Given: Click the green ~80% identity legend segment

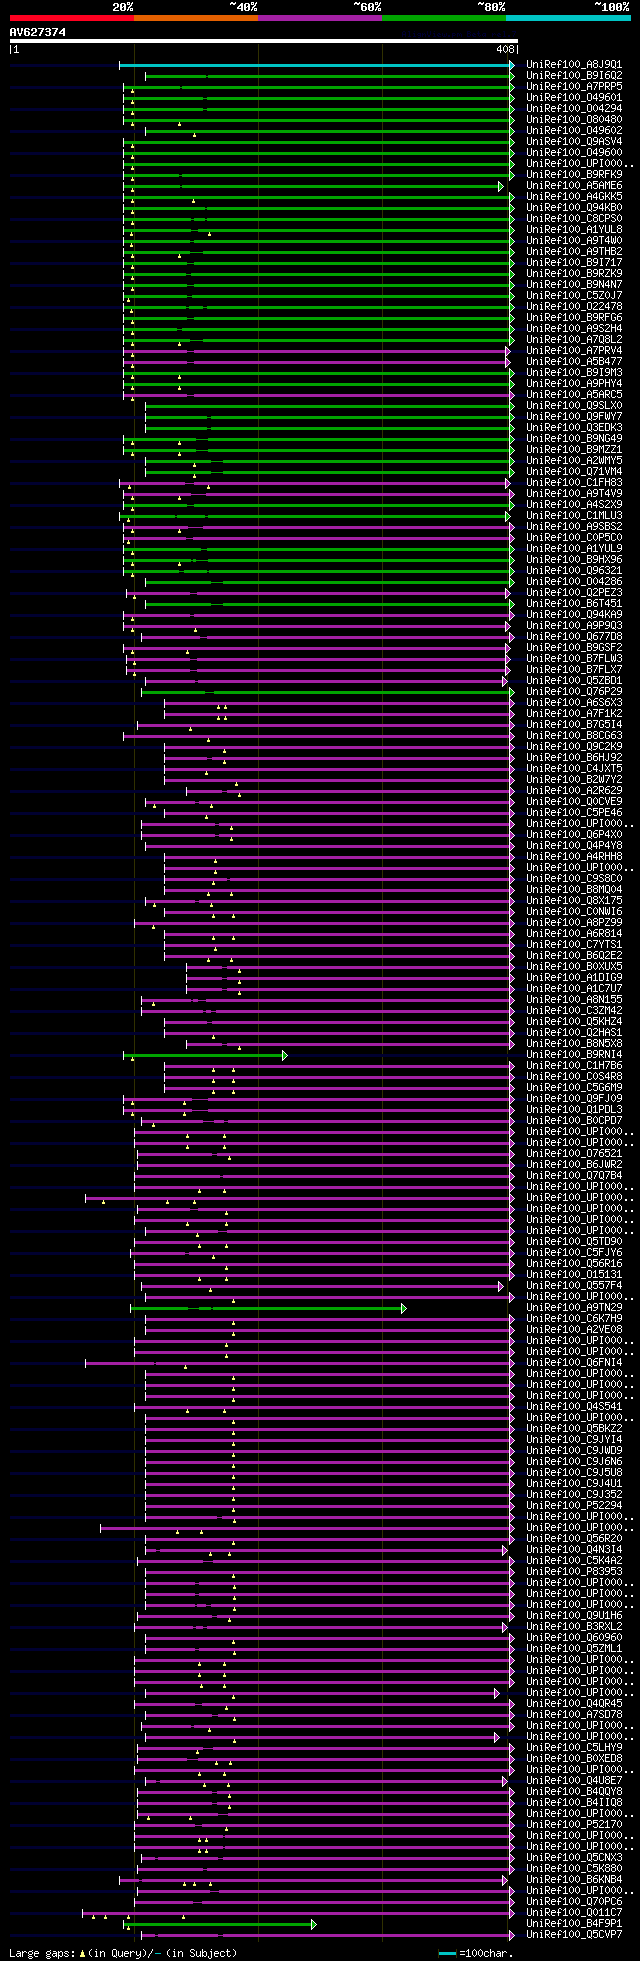Looking at the screenshot, I should pos(444,18).
